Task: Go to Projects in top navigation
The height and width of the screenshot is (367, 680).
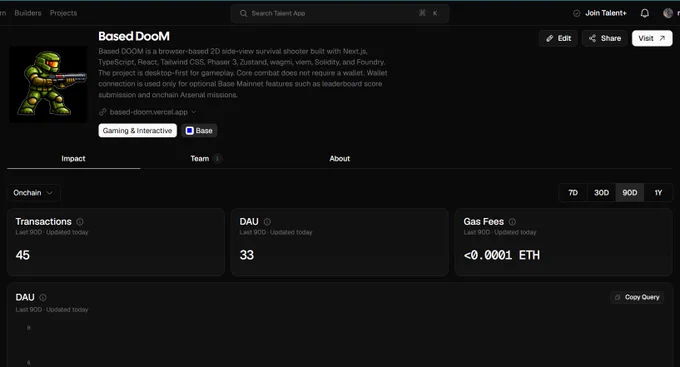Action: click(63, 13)
